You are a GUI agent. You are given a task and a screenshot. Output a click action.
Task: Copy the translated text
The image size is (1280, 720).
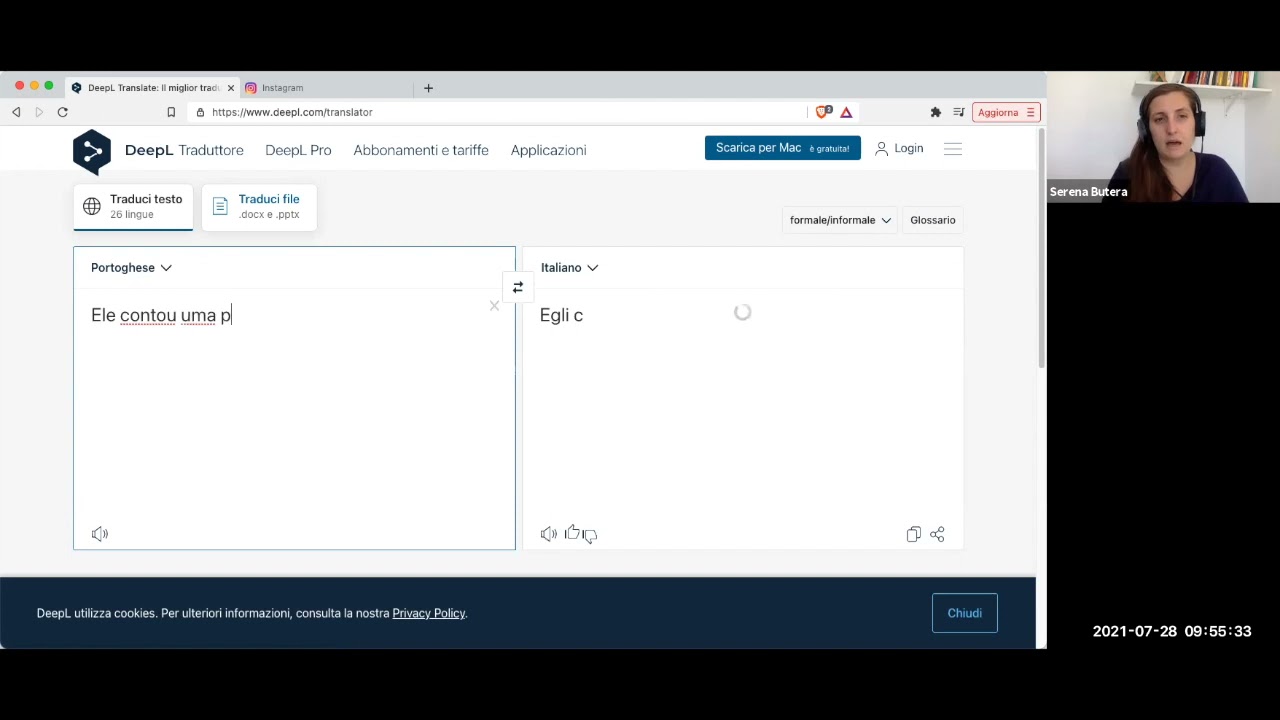913,534
